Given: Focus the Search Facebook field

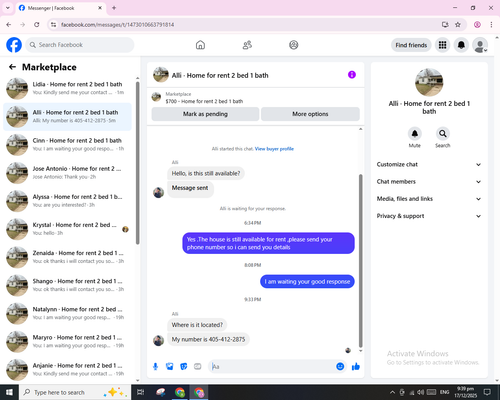Looking at the screenshot, I should coord(80,45).
